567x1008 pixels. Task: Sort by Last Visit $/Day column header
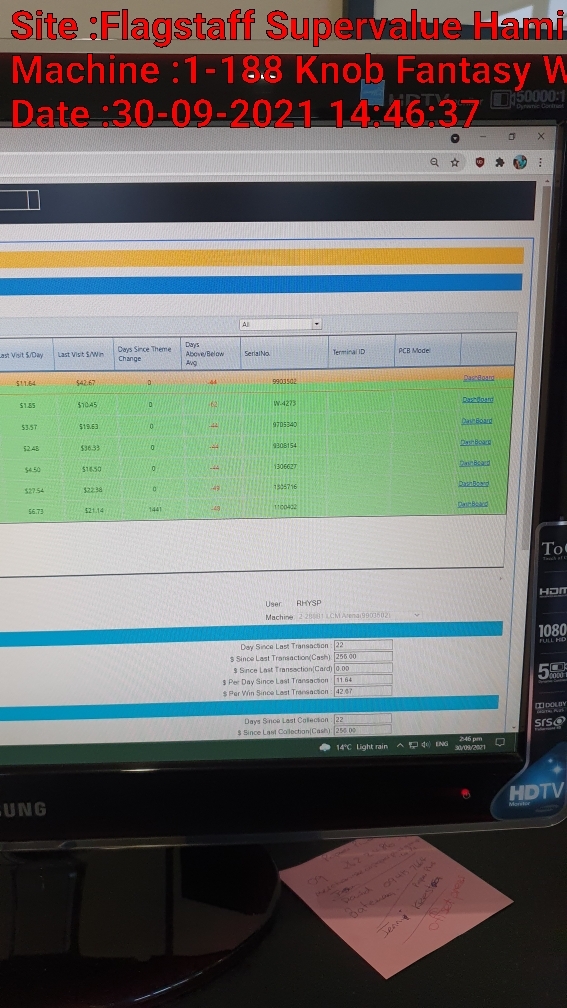(26, 355)
